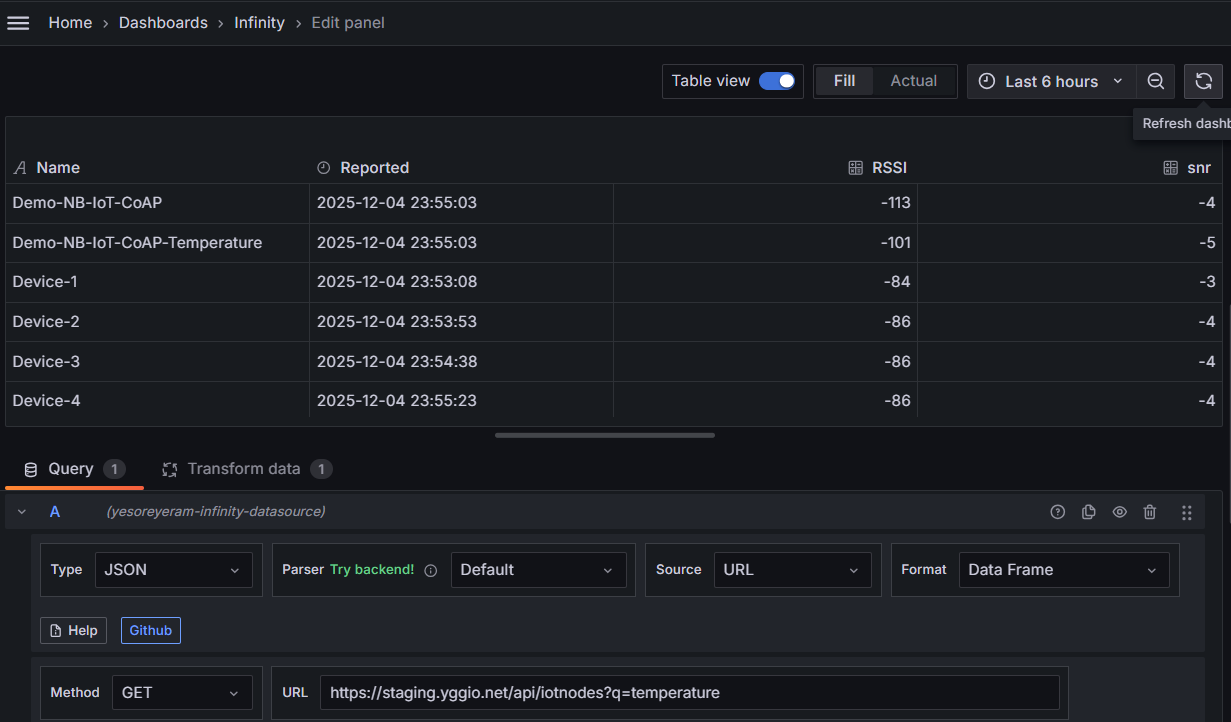Click into the URL input field
Screen dimensions: 1231x722
click(x=688, y=692)
